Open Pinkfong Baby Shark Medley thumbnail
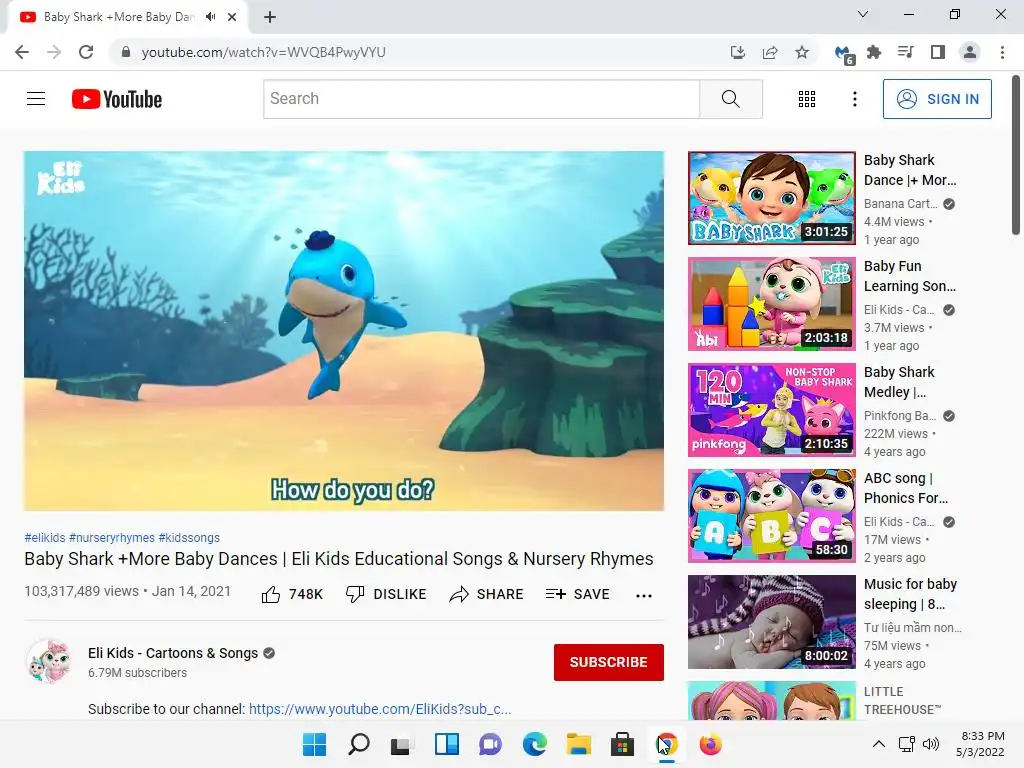This screenshot has width=1024, height=768. 772,409
